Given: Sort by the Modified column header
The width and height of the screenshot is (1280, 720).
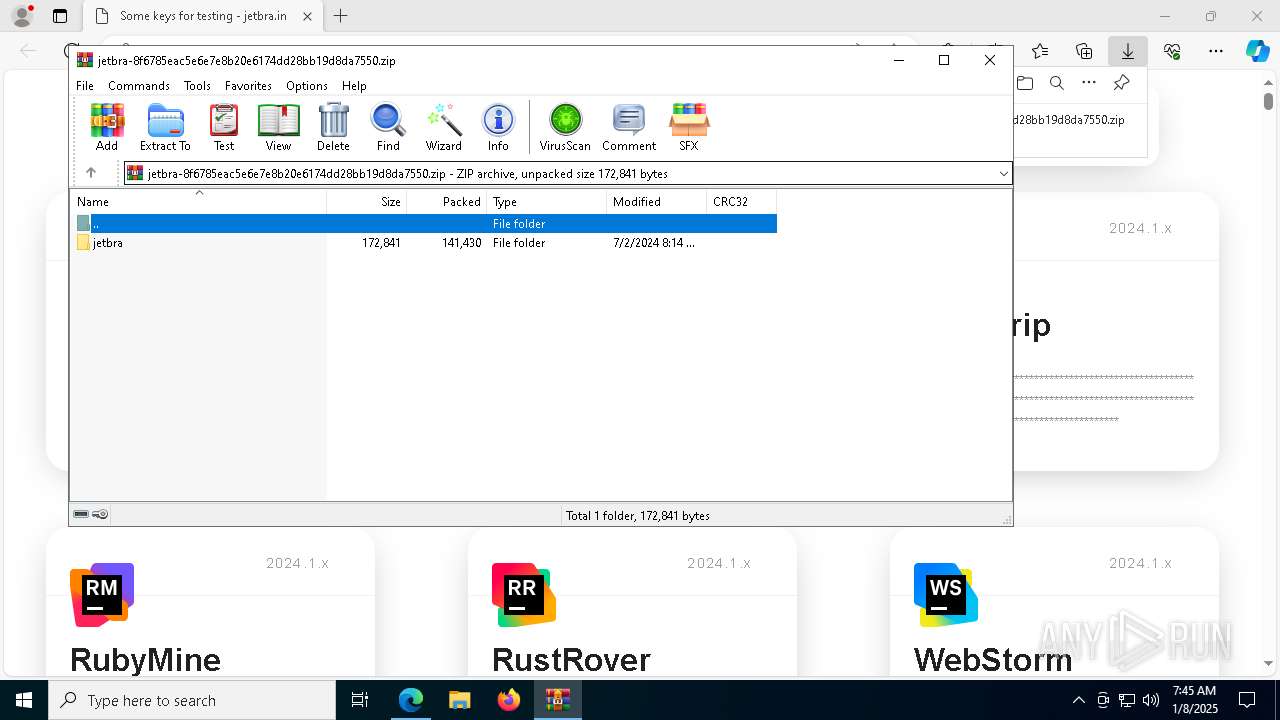Looking at the screenshot, I should [656, 202].
